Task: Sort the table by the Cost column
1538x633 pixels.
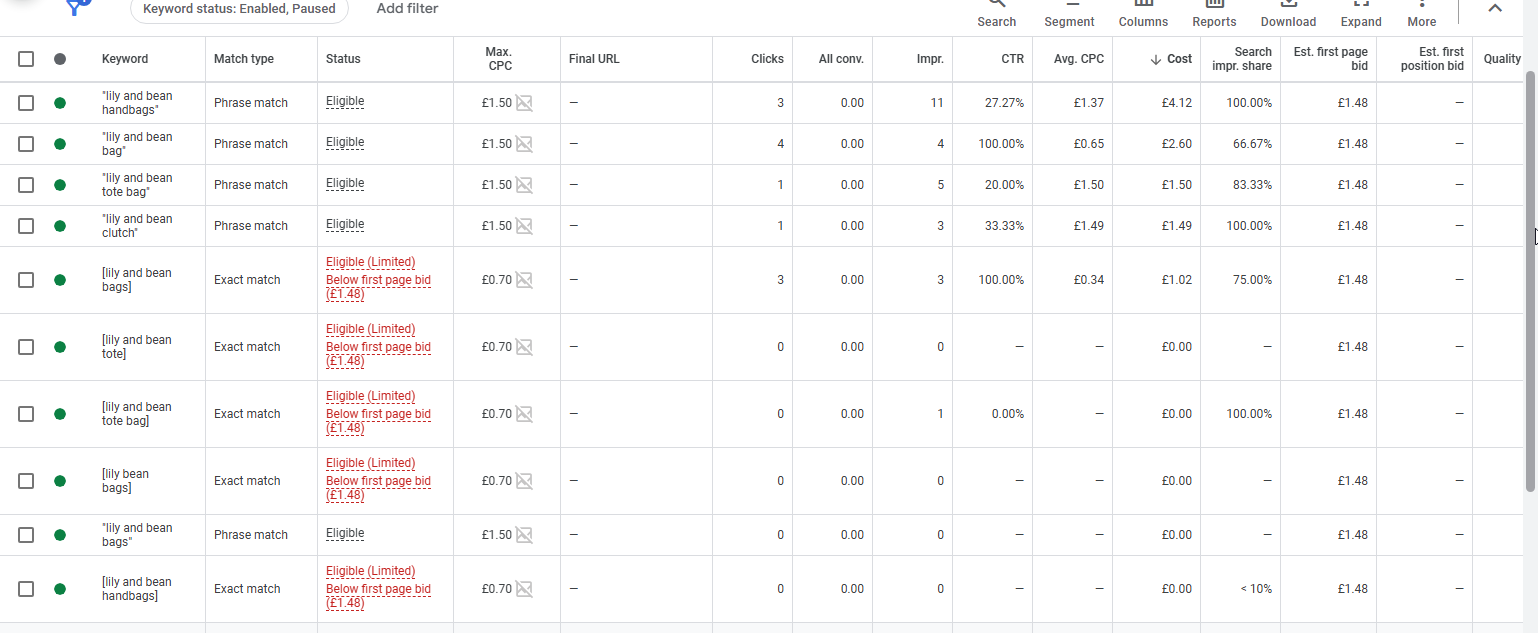Action: coord(1171,59)
